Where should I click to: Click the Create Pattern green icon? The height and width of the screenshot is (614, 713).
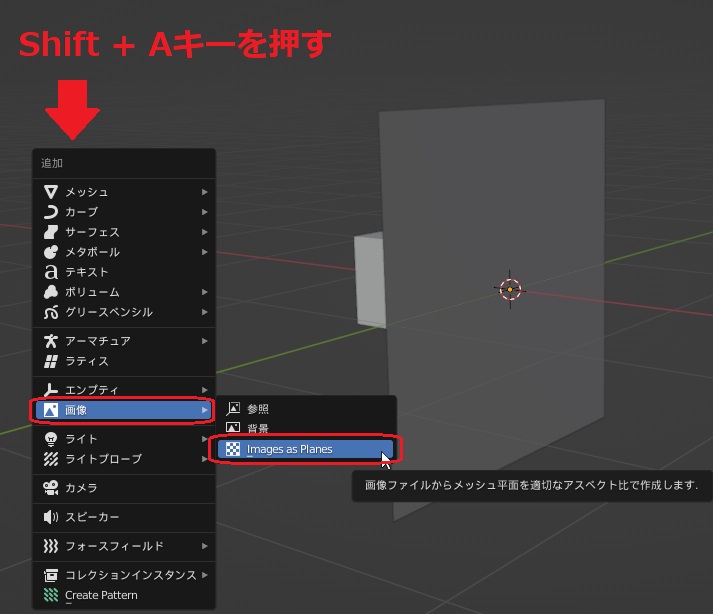(x=51, y=595)
